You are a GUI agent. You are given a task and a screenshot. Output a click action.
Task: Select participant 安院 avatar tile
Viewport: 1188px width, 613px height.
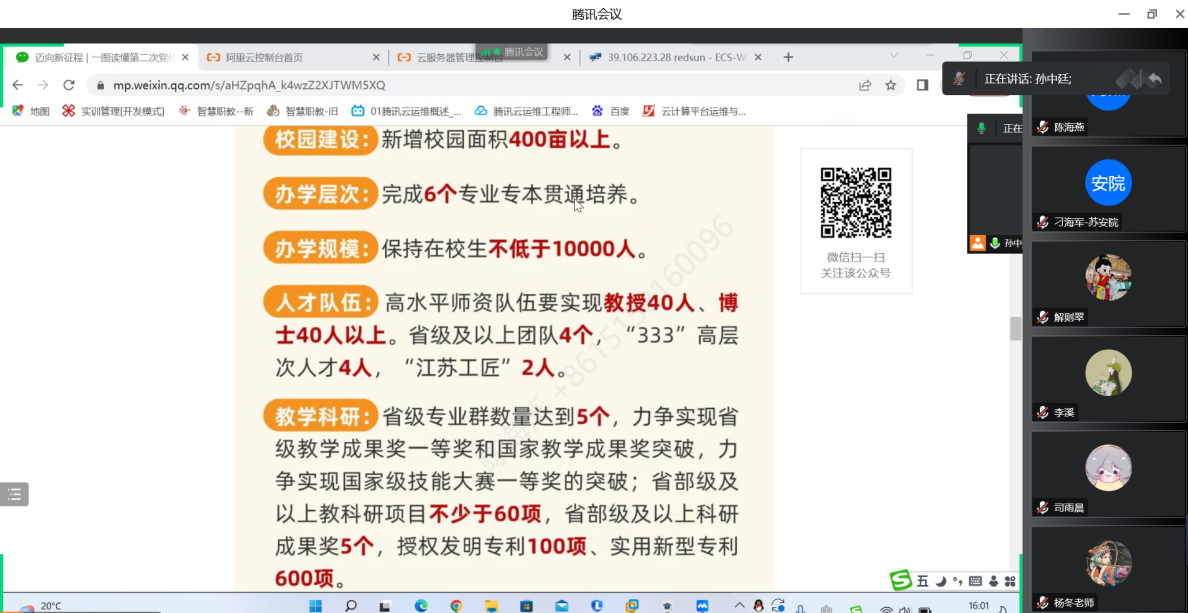(x=1108, y=183)
